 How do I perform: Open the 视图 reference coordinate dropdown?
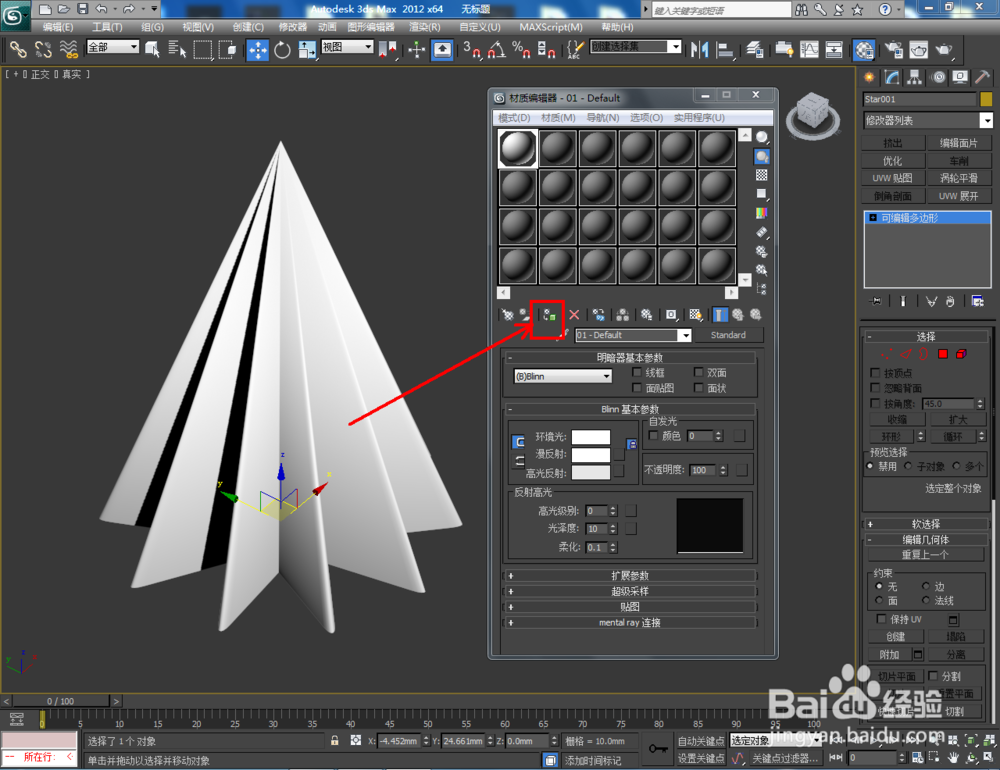tap(347, 47)
